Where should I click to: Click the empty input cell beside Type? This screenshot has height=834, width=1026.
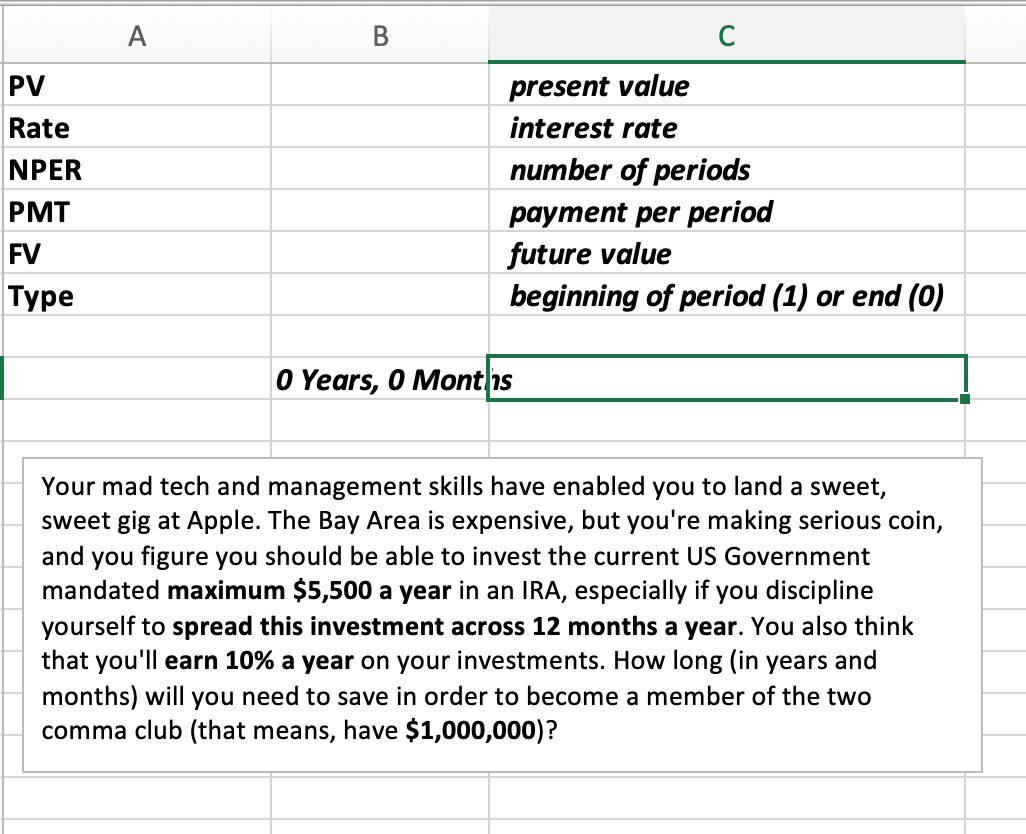[379, 296]
